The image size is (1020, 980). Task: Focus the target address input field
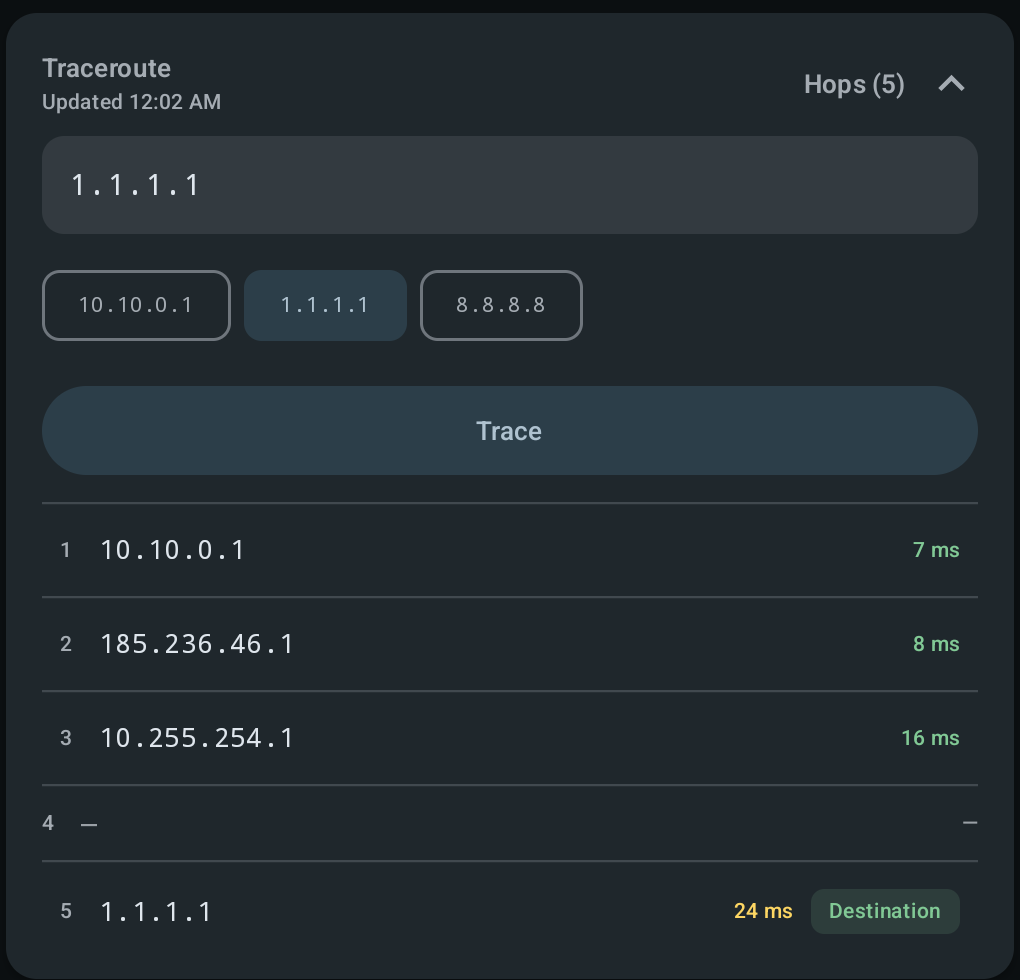tap(509, 185)
